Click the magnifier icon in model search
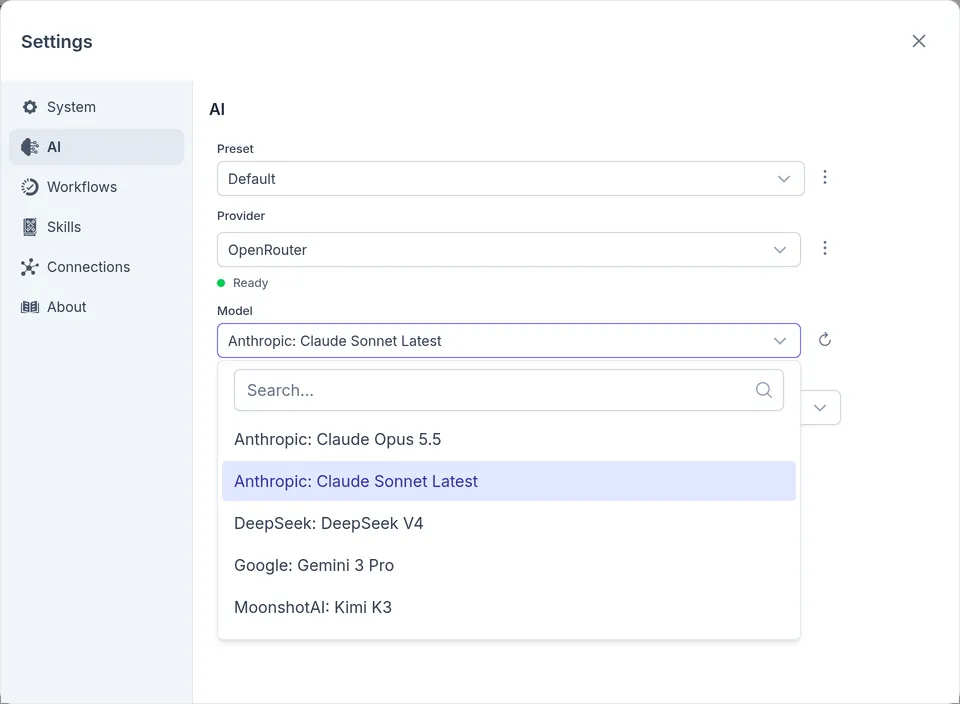The width and height of the screenshot is (960, 704). (763, 390)
